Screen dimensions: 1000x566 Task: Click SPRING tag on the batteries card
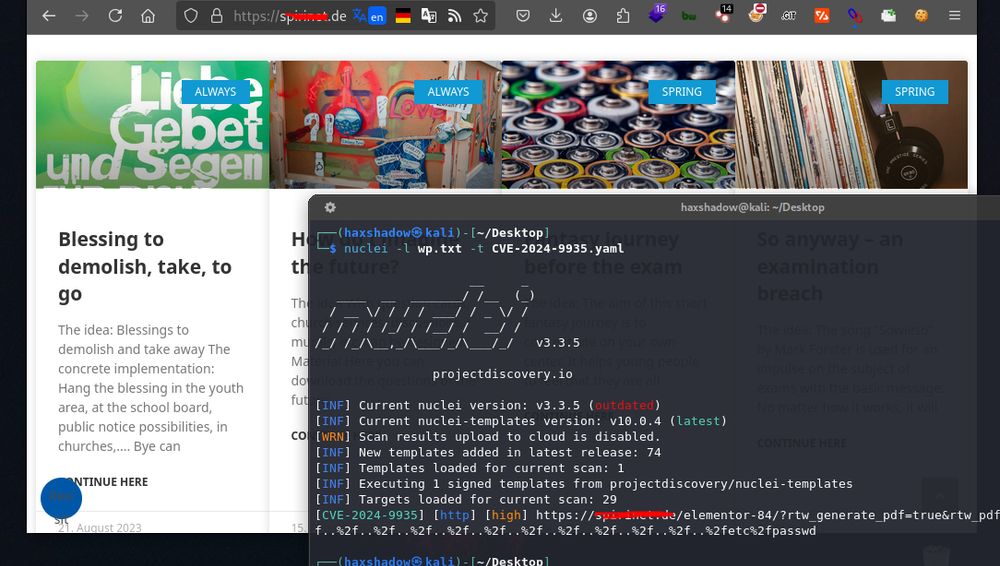pos(682,92)
